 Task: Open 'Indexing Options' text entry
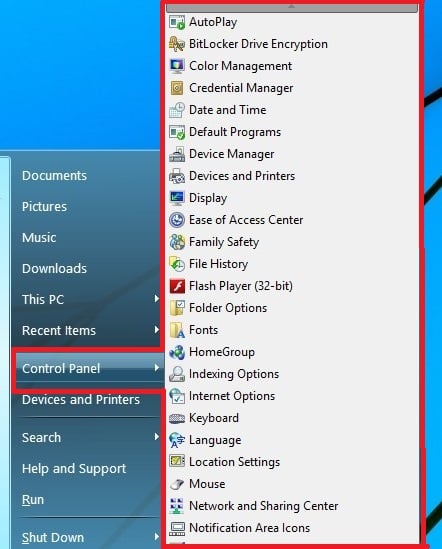234,374
